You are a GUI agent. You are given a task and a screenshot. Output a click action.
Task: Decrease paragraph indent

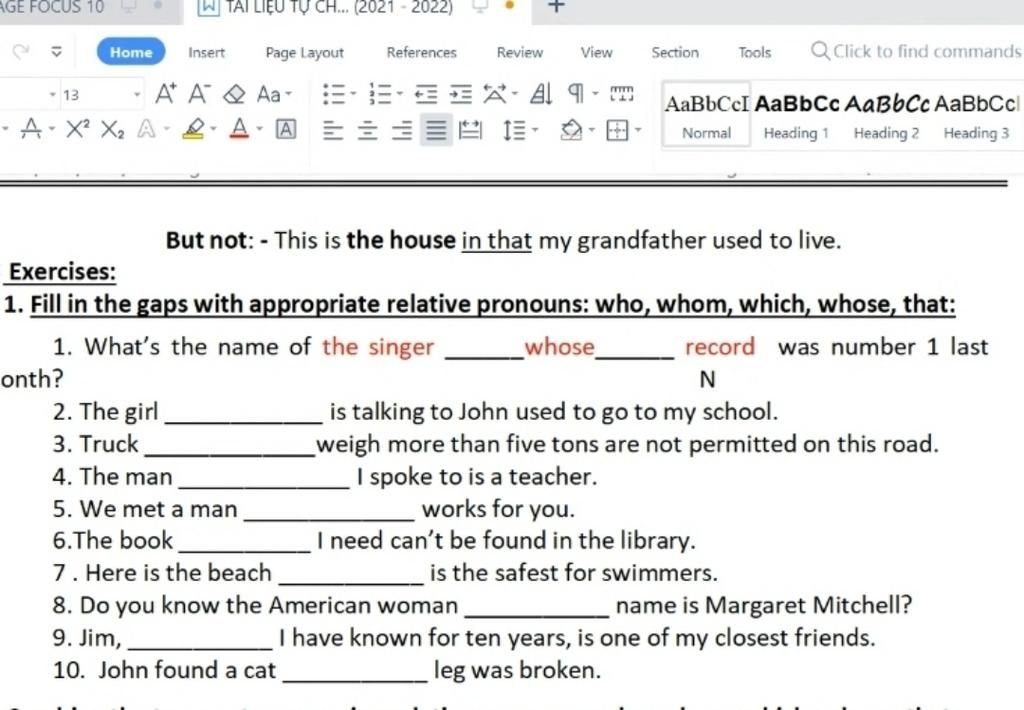(426, 94)
